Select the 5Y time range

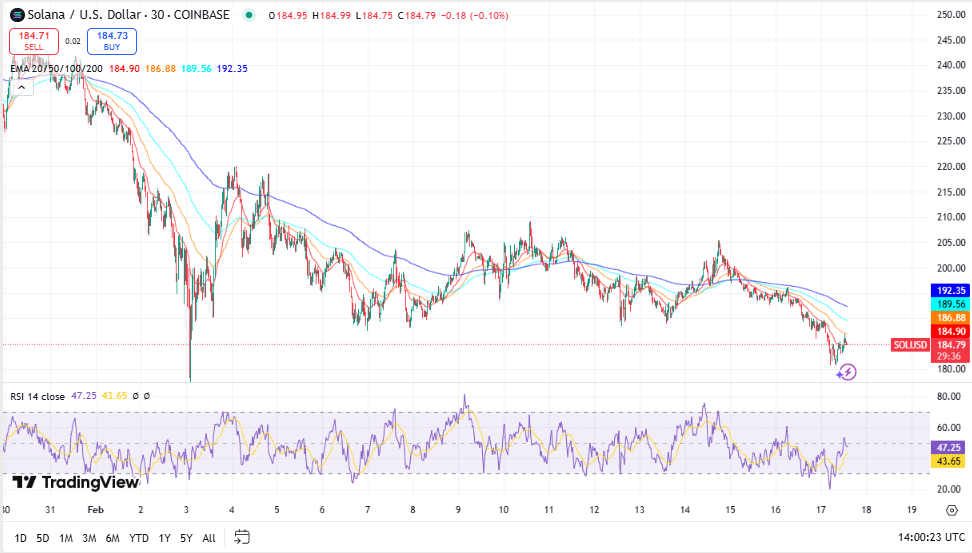click(186, 538)
